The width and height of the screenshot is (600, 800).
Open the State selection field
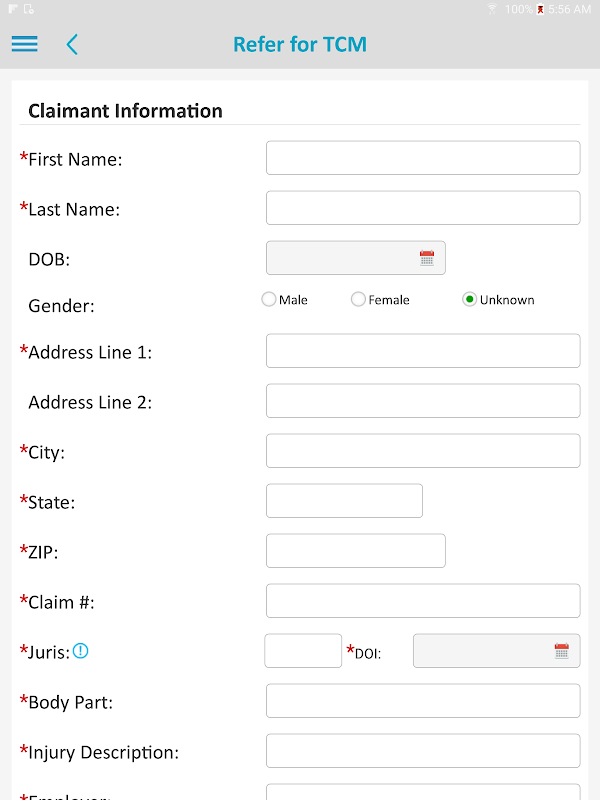coord(344,501)
